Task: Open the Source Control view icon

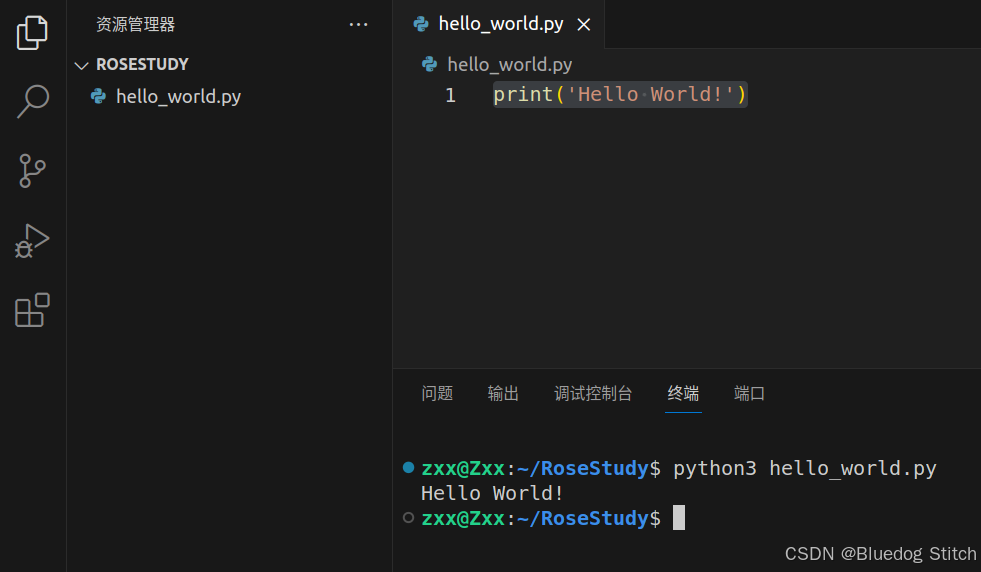Action: pos(32,171)
